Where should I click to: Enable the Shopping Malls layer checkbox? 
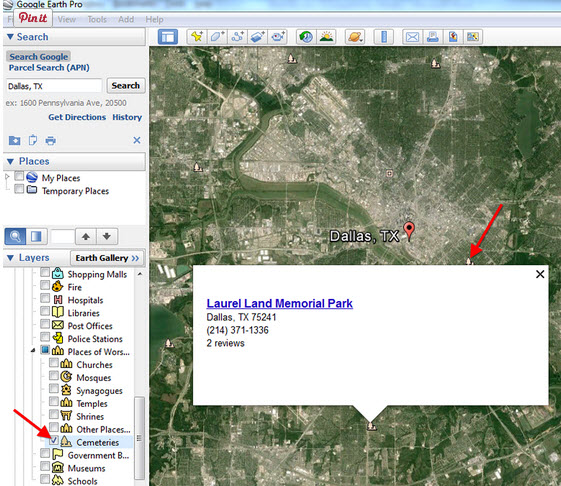(x=45, y=273)
